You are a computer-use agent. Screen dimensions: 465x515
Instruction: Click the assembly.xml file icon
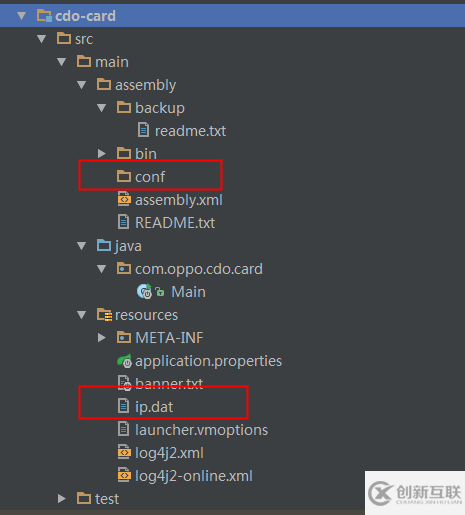pyautogui.click(x=124, y=200)
